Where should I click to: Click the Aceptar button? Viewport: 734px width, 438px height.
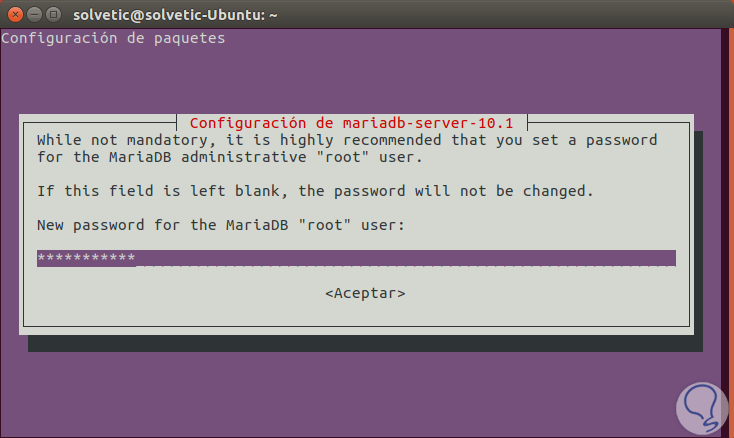click(365, 293)
